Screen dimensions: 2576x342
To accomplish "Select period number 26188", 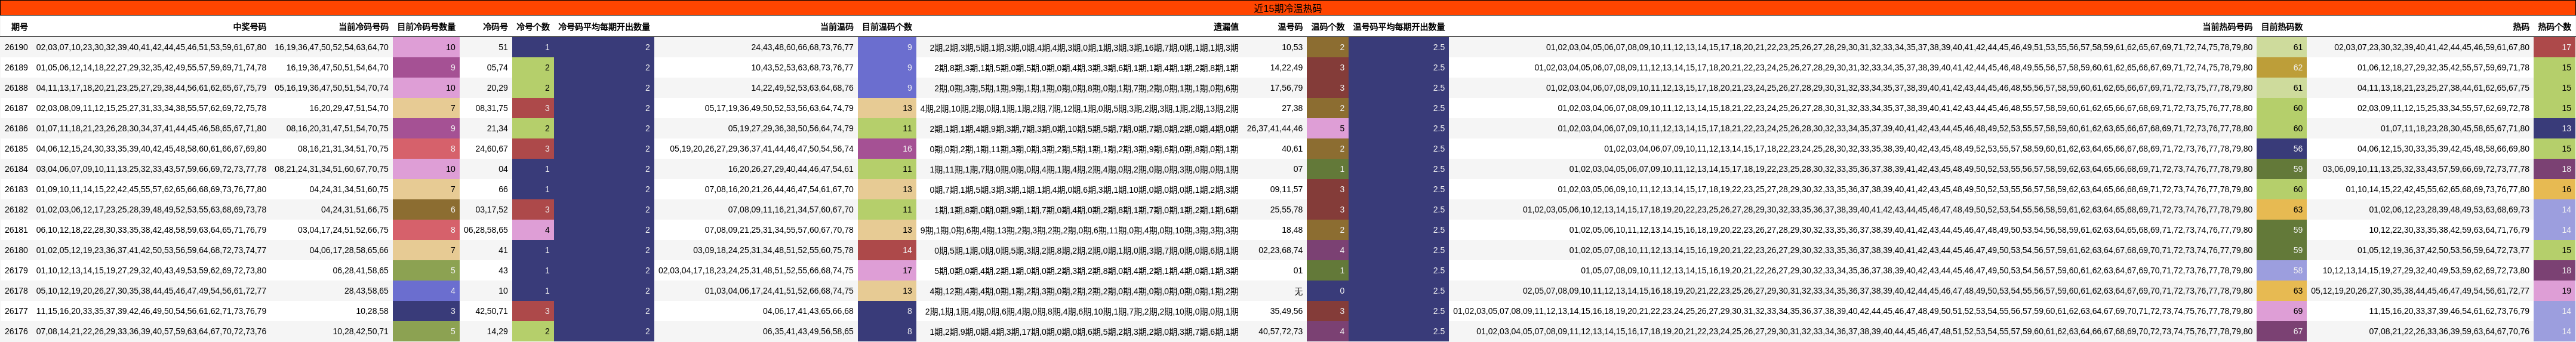I will pos(16,88).
